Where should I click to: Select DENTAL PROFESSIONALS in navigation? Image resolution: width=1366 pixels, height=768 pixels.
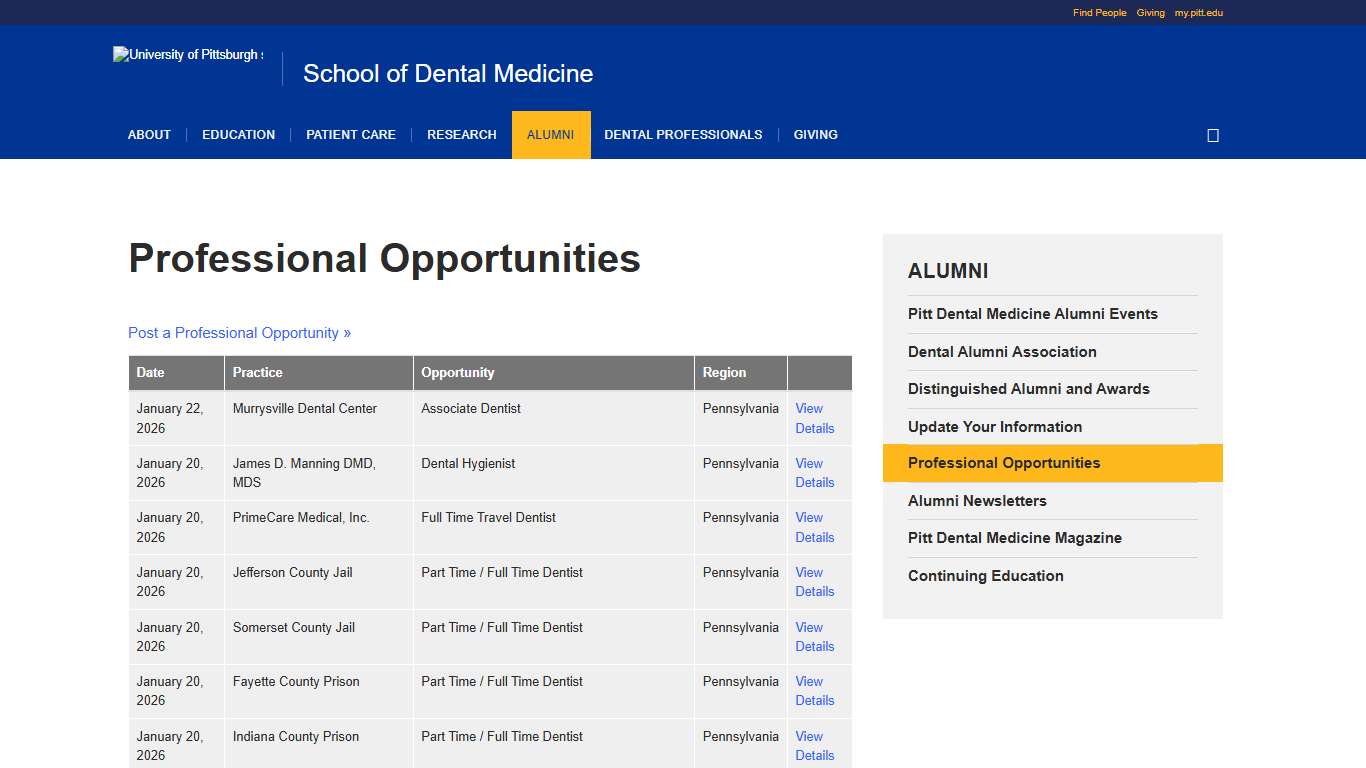click(x=683, y=134)
